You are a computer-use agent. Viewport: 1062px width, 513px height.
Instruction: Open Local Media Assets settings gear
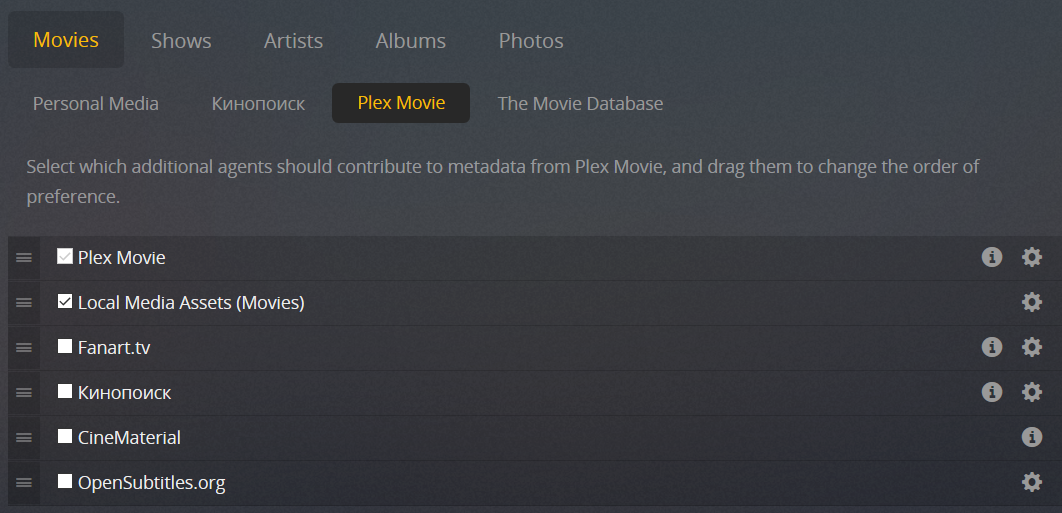pos(1032,302)
